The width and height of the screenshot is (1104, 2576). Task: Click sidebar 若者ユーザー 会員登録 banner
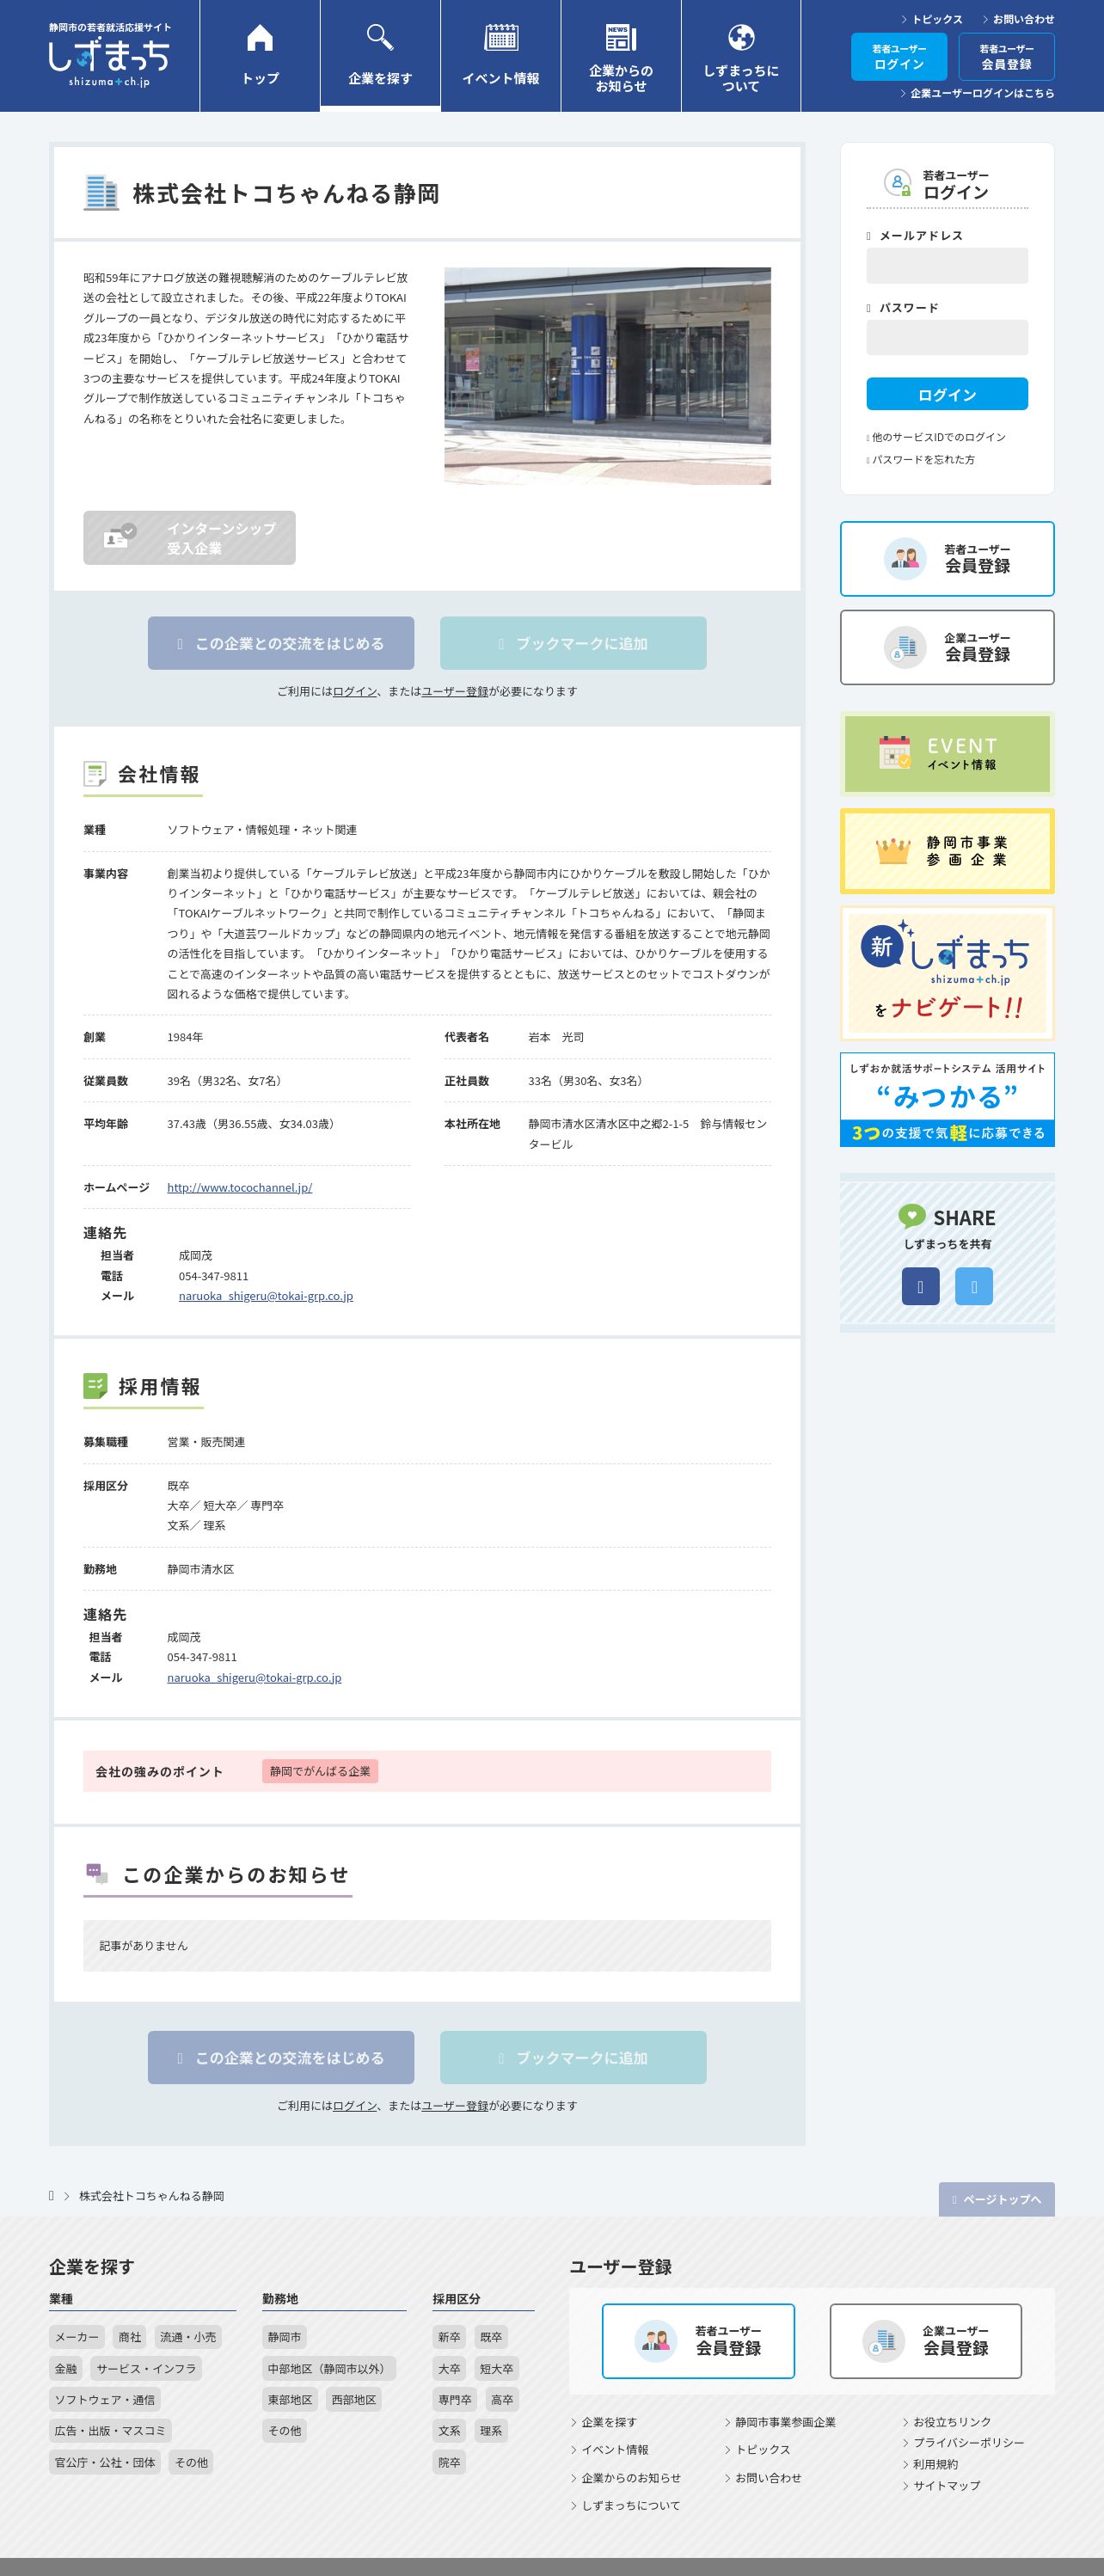click(x=947, y=559)
